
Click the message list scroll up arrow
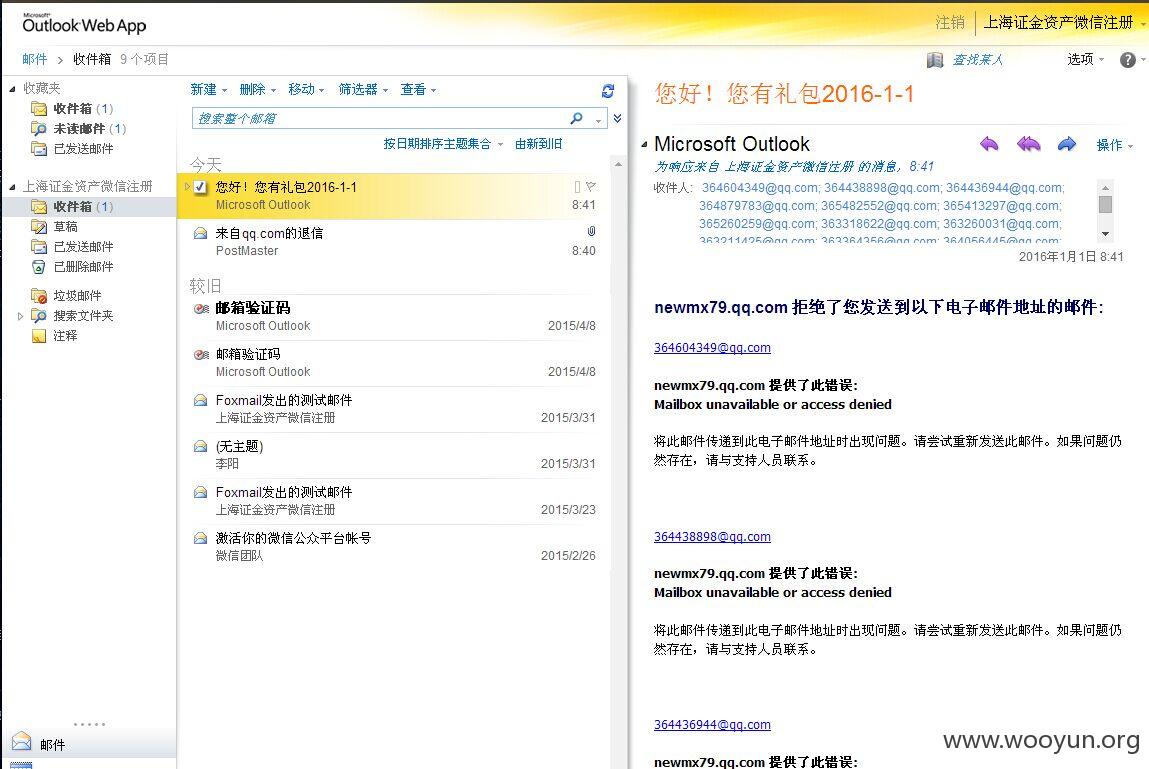pyautogui.click(x=618, y=164)
